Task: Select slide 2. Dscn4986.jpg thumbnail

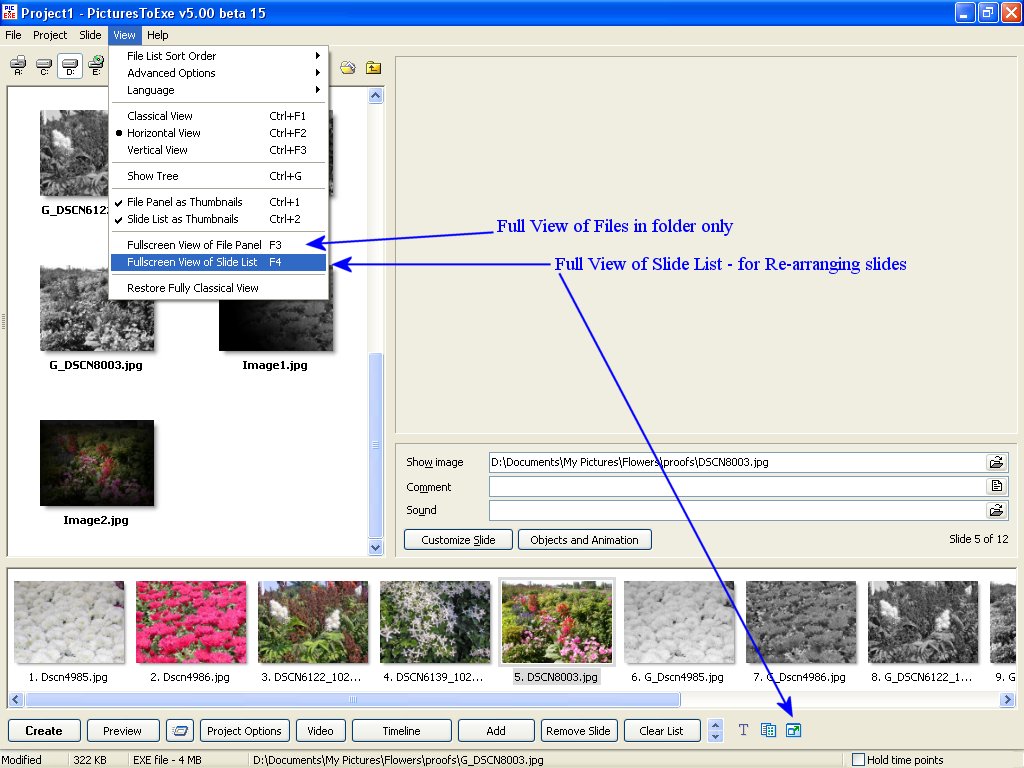Action: pyautogui.click(x=191, y=623)
